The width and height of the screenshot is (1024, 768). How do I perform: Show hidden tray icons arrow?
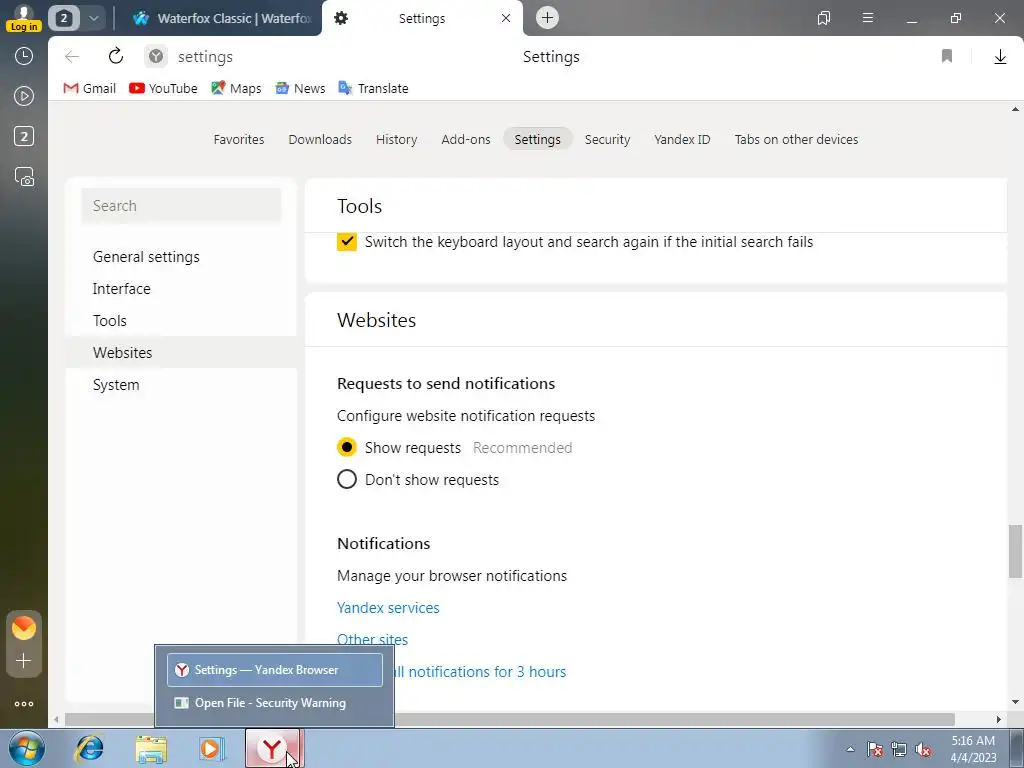click(850, 749)
